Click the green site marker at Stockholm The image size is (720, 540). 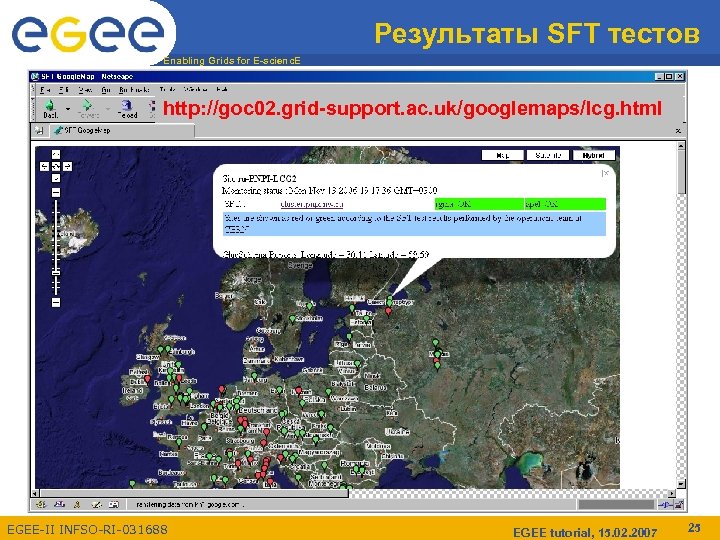point(292,318)
